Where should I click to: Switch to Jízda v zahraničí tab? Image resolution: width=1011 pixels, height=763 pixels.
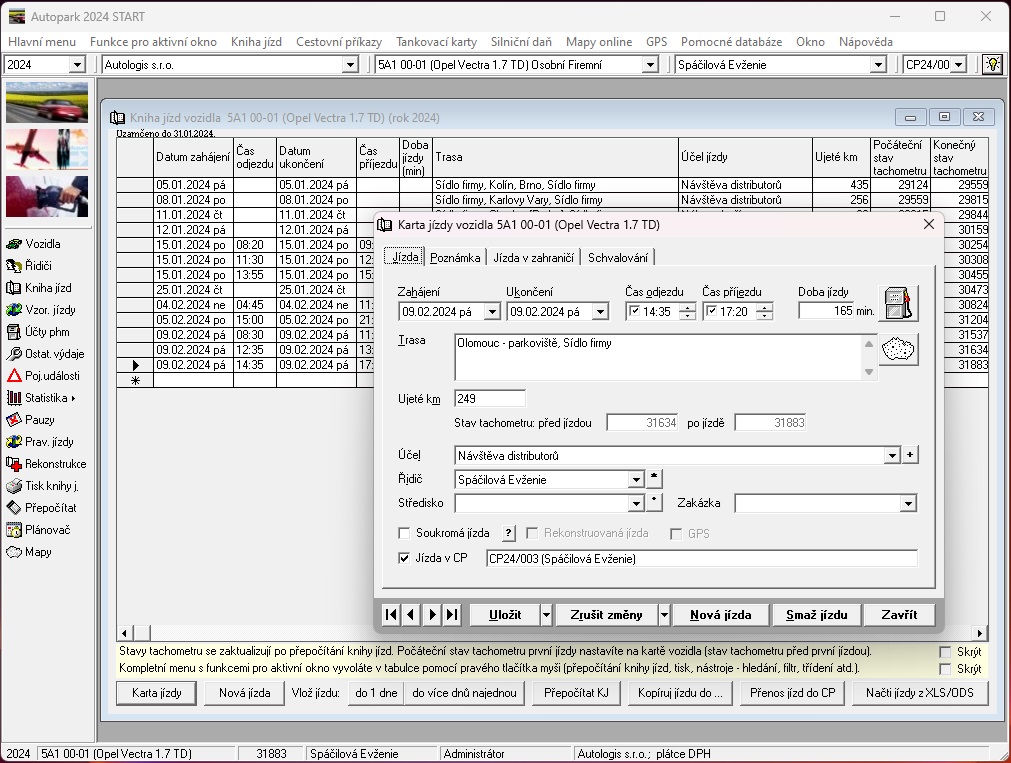click(x=533, y=257)
